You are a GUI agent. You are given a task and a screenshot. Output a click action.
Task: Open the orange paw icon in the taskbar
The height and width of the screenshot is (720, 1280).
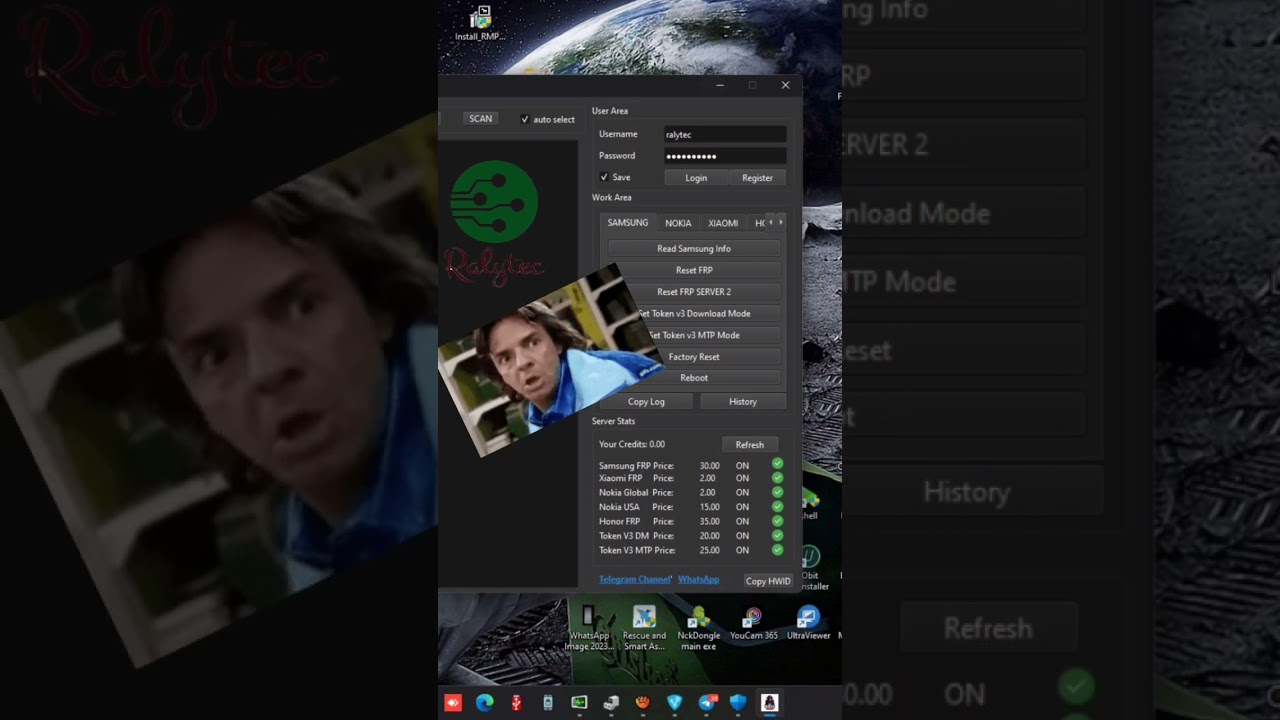click(x=643, y=703)
